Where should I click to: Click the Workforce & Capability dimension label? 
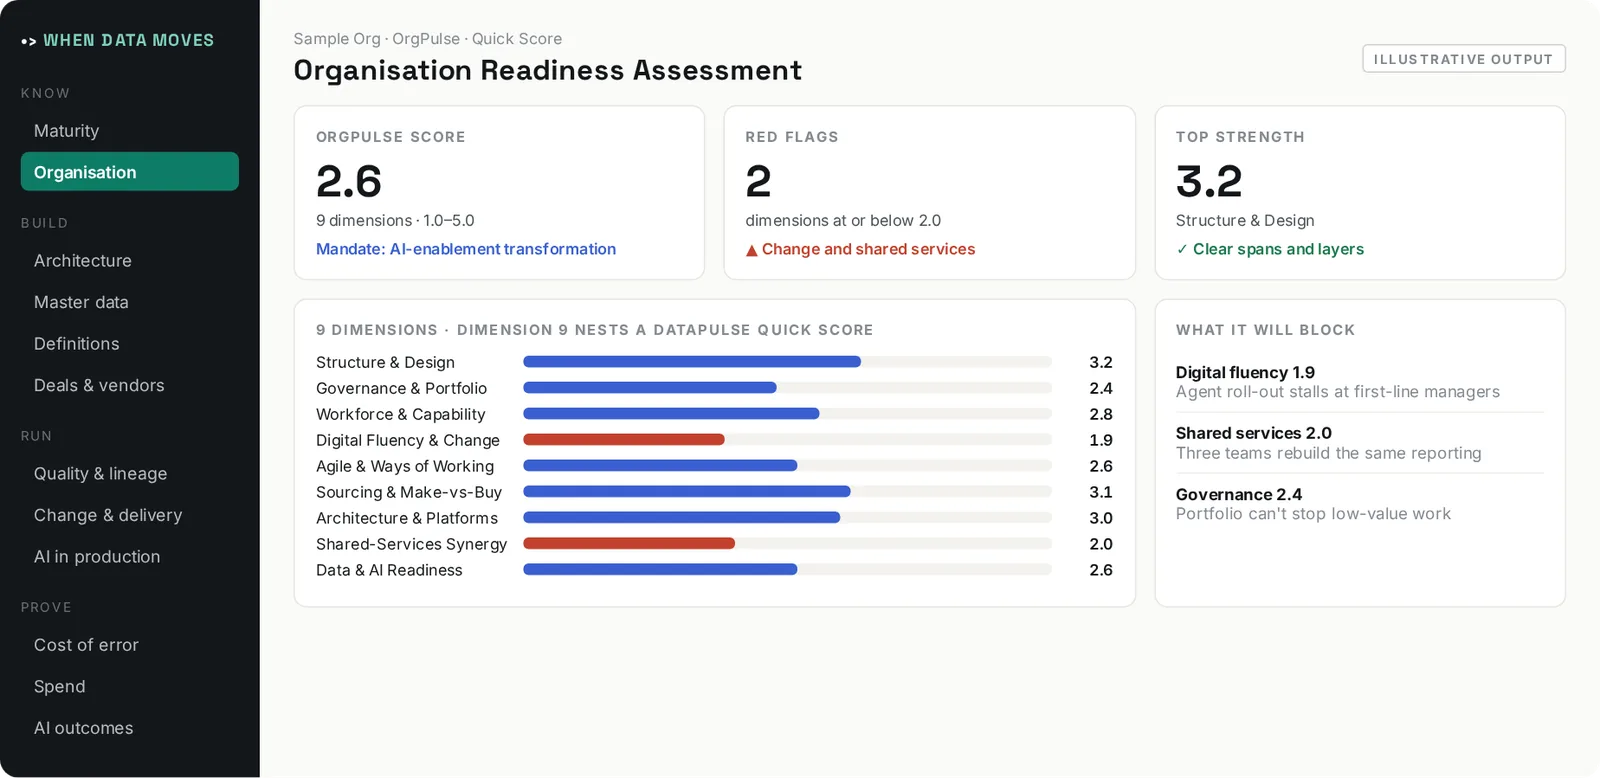pos(400,414)
